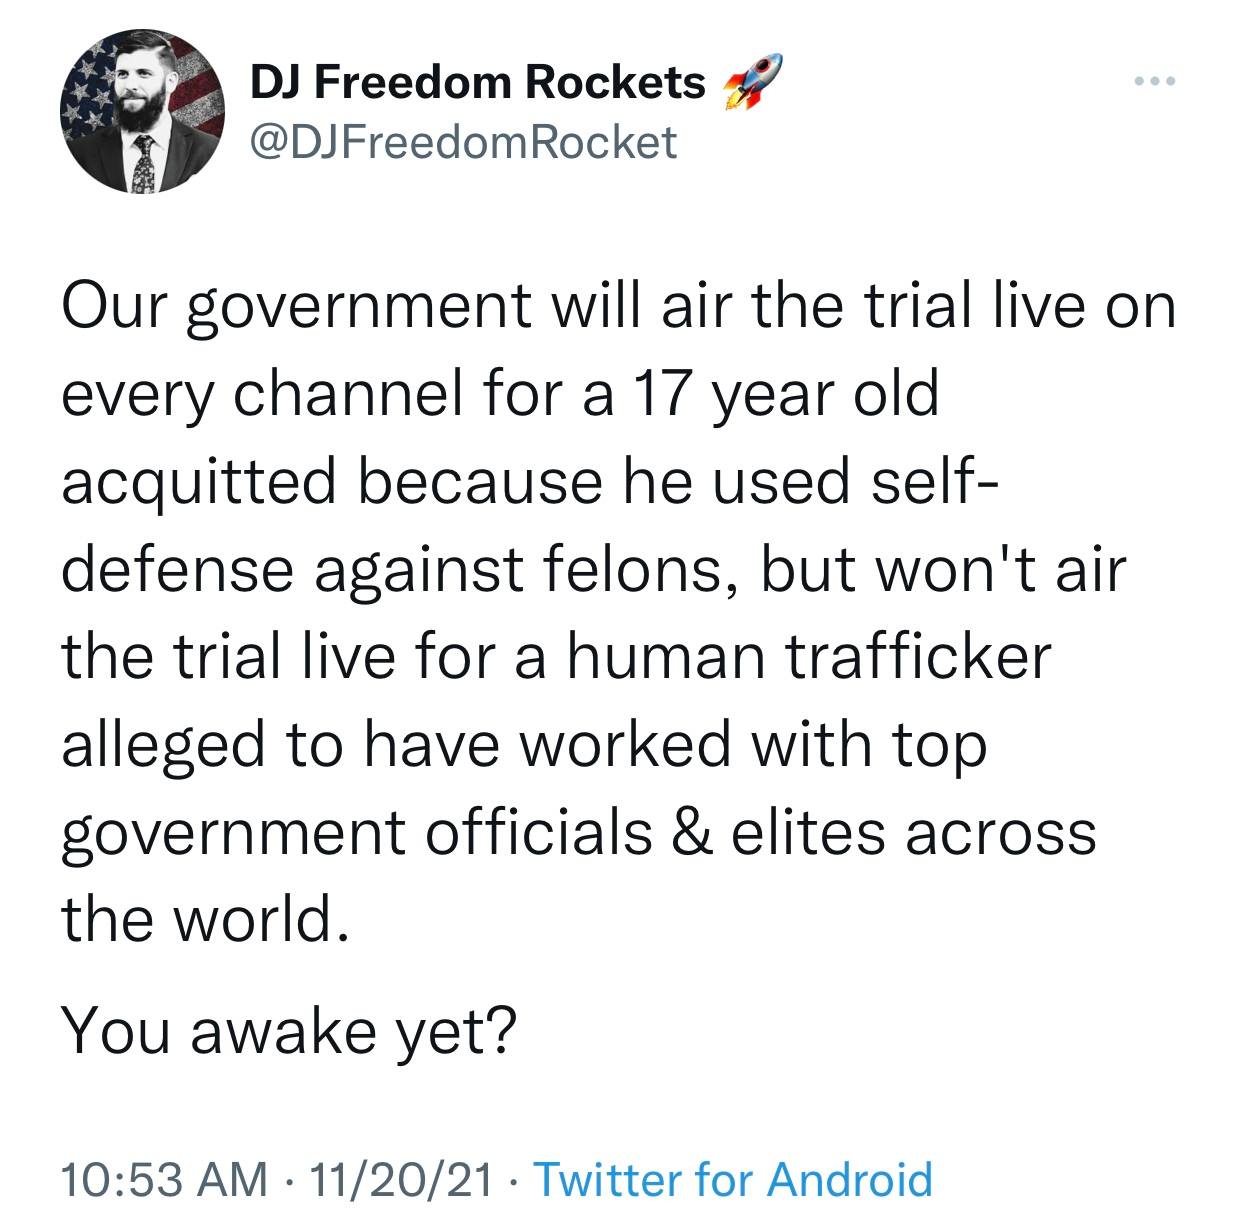Click the 11/20/21 tweet date
Viewport: 1242px width, 1231px height.
401,1179
